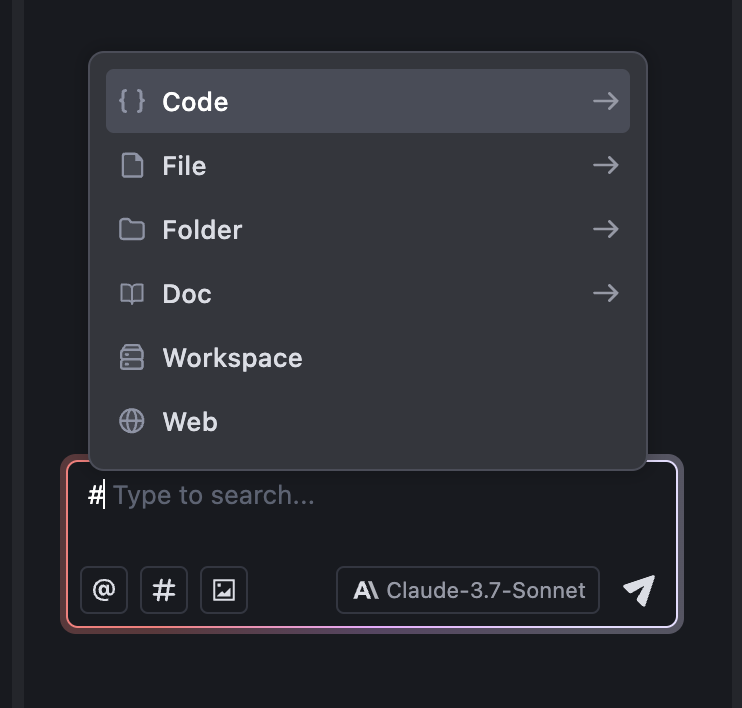Click the Folder icon in the menu
This screenshot has width=742, height=708.
(x=132, y=230)
